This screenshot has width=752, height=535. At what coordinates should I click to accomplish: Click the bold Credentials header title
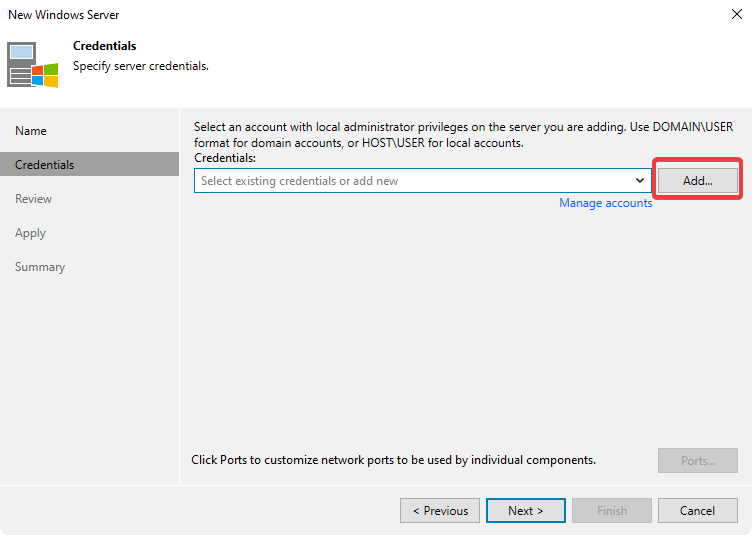105,46
